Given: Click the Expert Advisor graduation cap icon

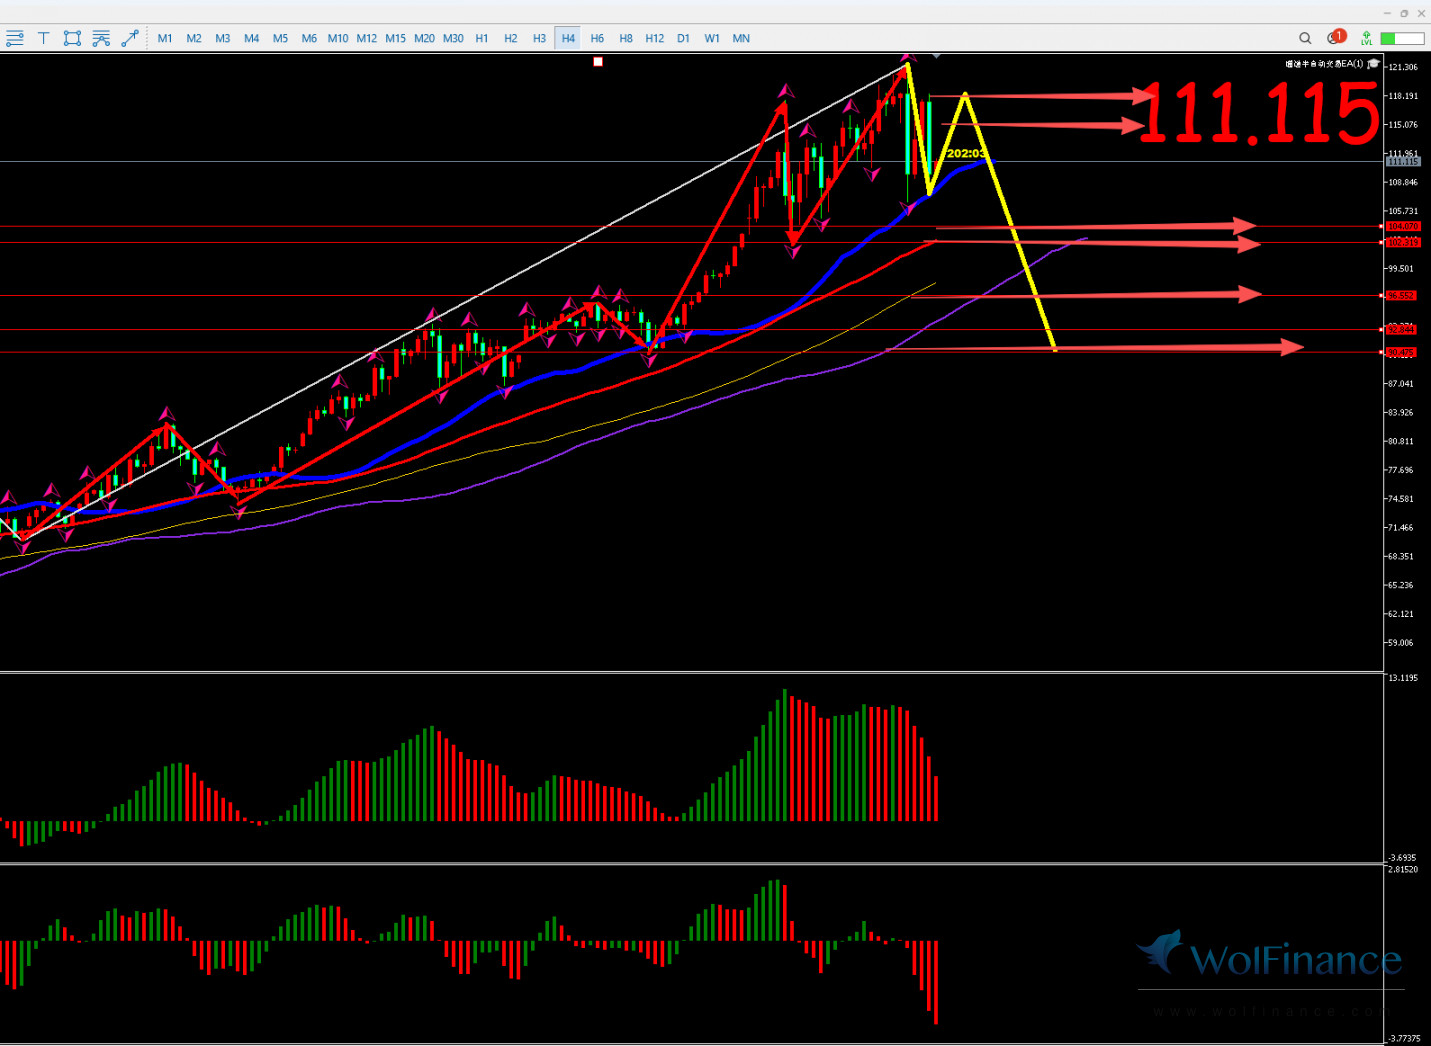Looking at the screenshot, I should [x=1374, y=63].
